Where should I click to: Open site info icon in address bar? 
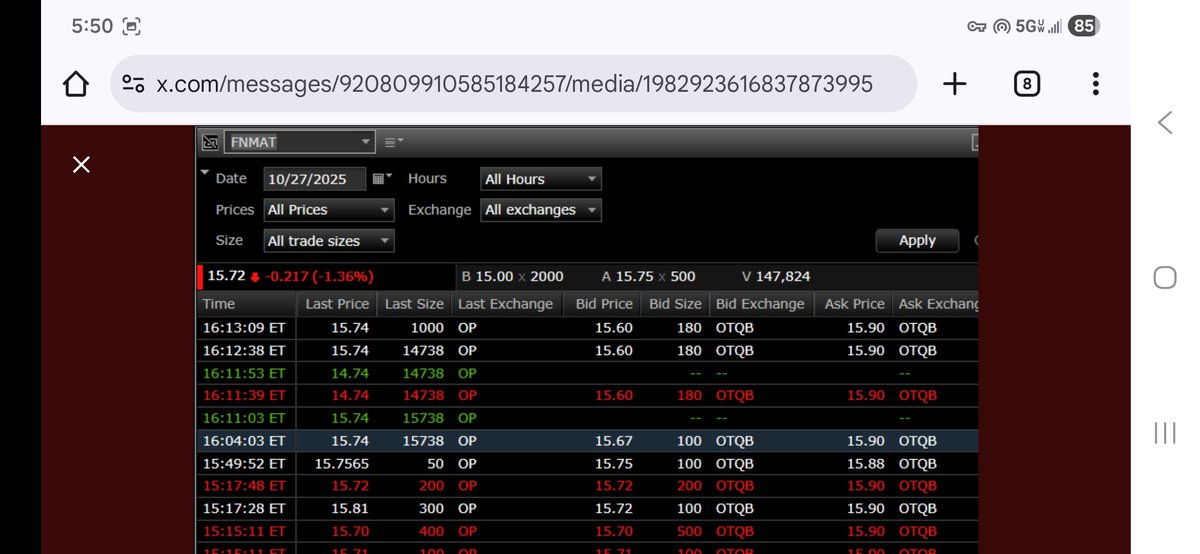click(x=133, y=84)
